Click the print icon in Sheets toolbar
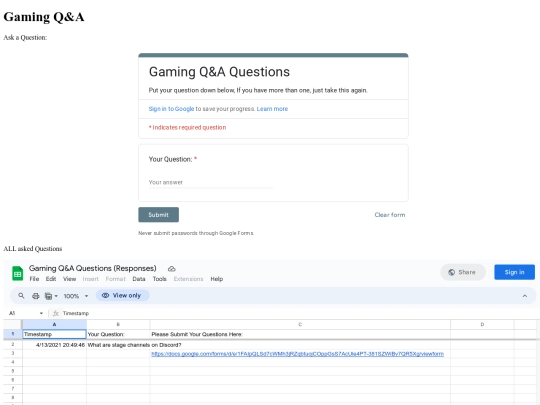Image resolution: width=540 pixels, height=405 pixels. (35, 296)
